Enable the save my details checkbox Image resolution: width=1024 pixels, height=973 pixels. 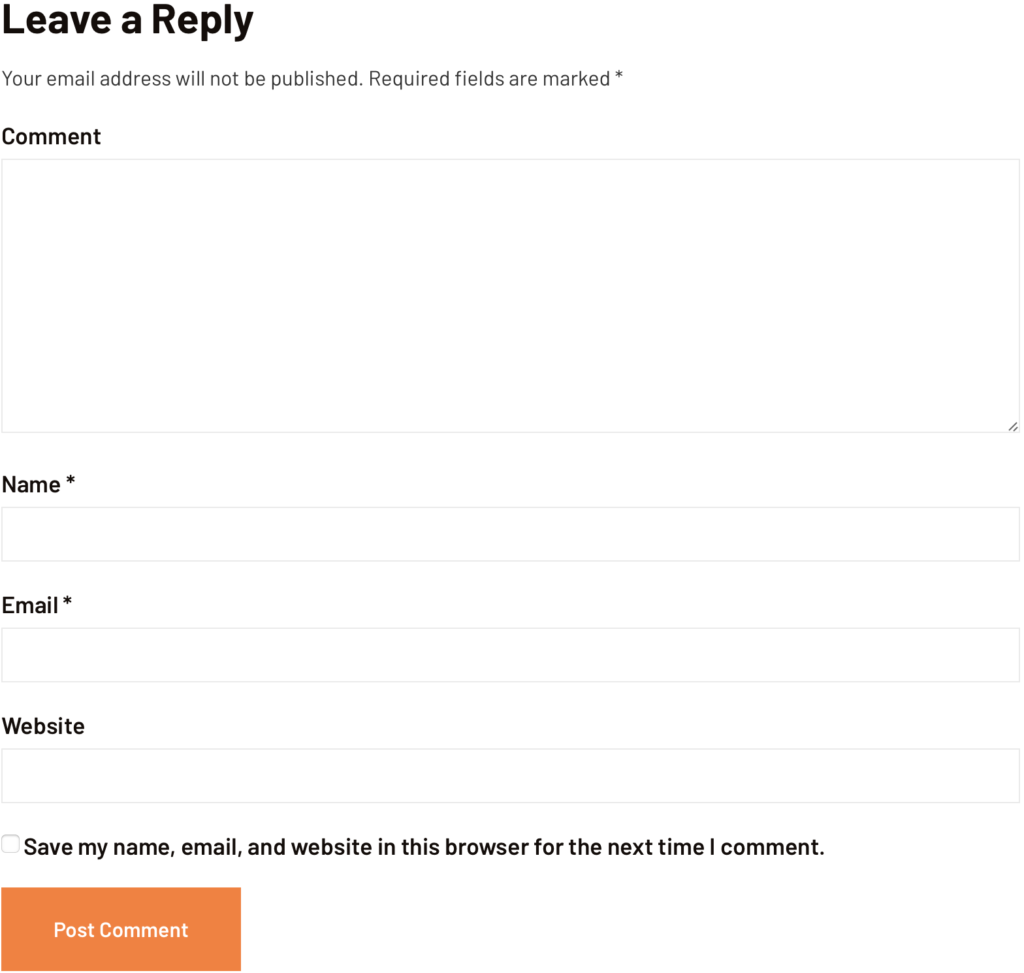pos(10,845)
